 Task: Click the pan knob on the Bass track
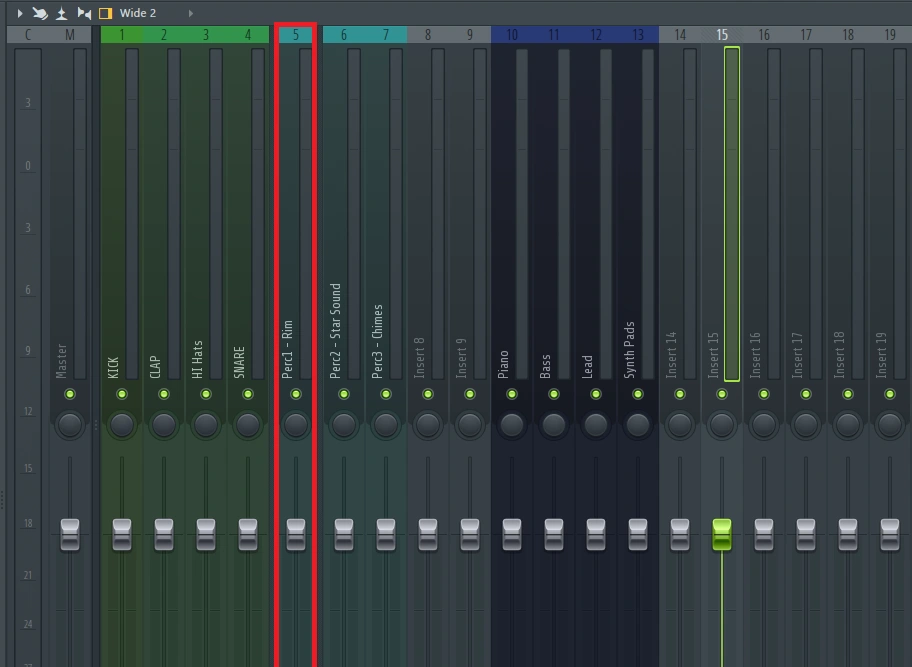[x=554, y=425]
